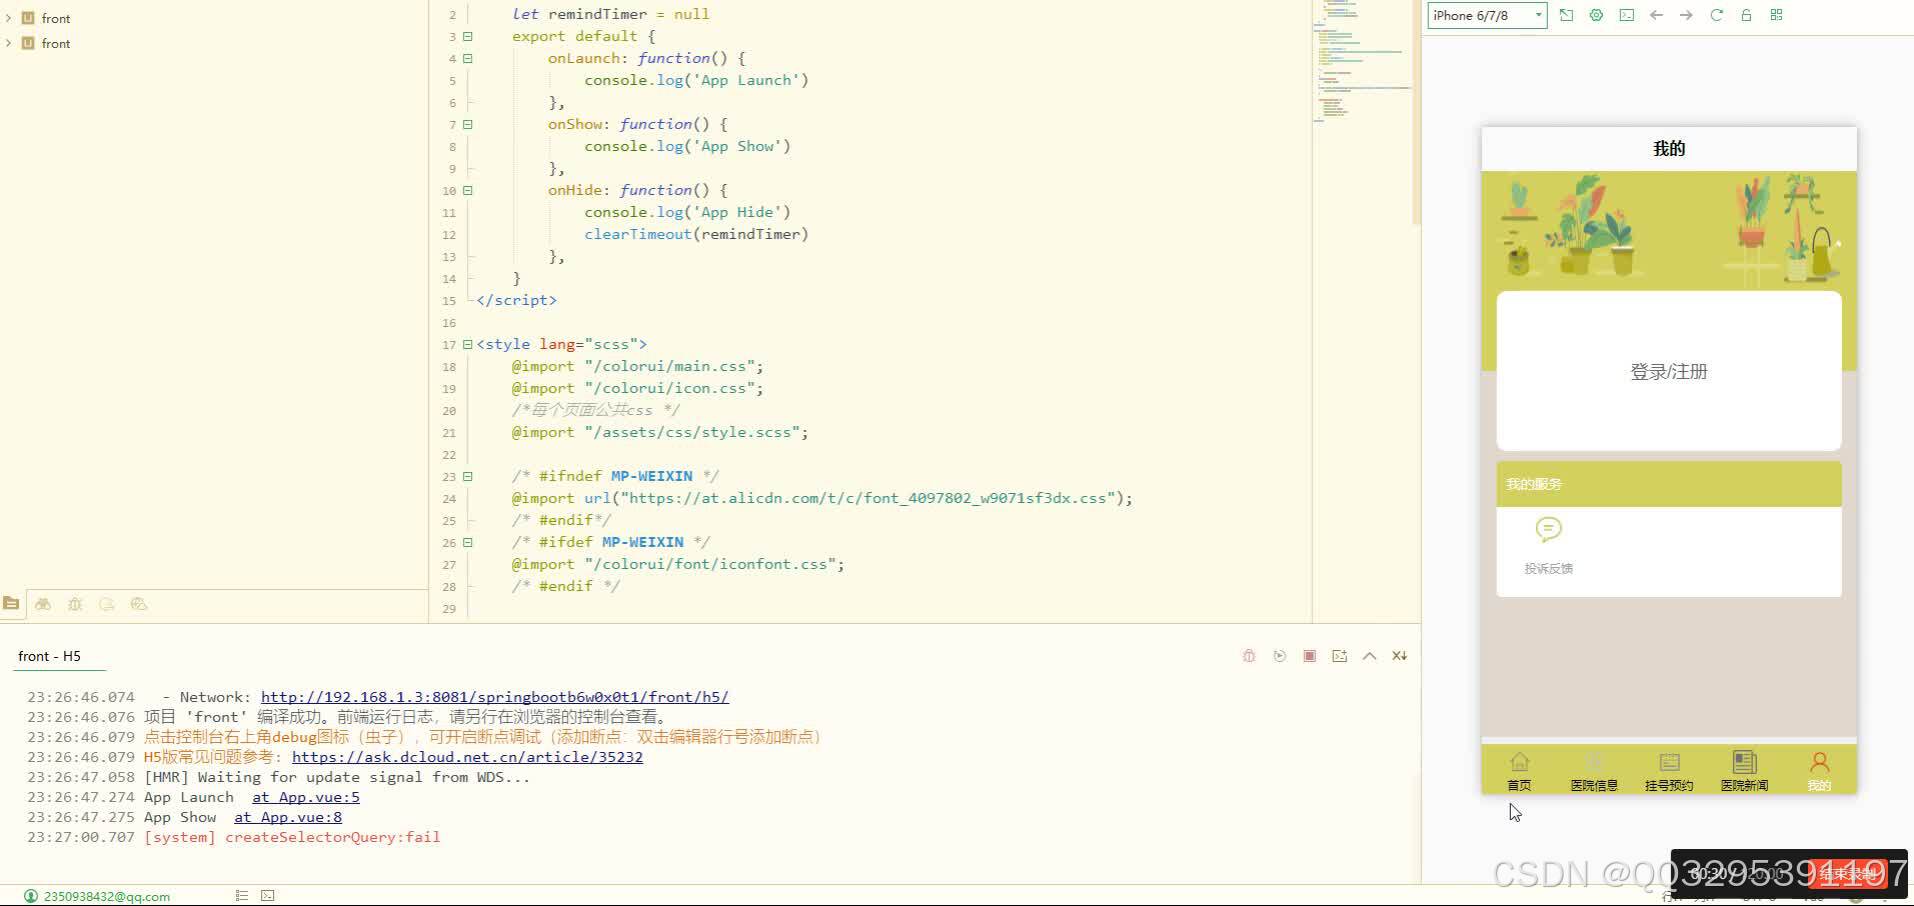Follow the at App.vue:8 link
Image resolution: width=1914 pixels, height=906 pixels.
[x=288, y=817]
